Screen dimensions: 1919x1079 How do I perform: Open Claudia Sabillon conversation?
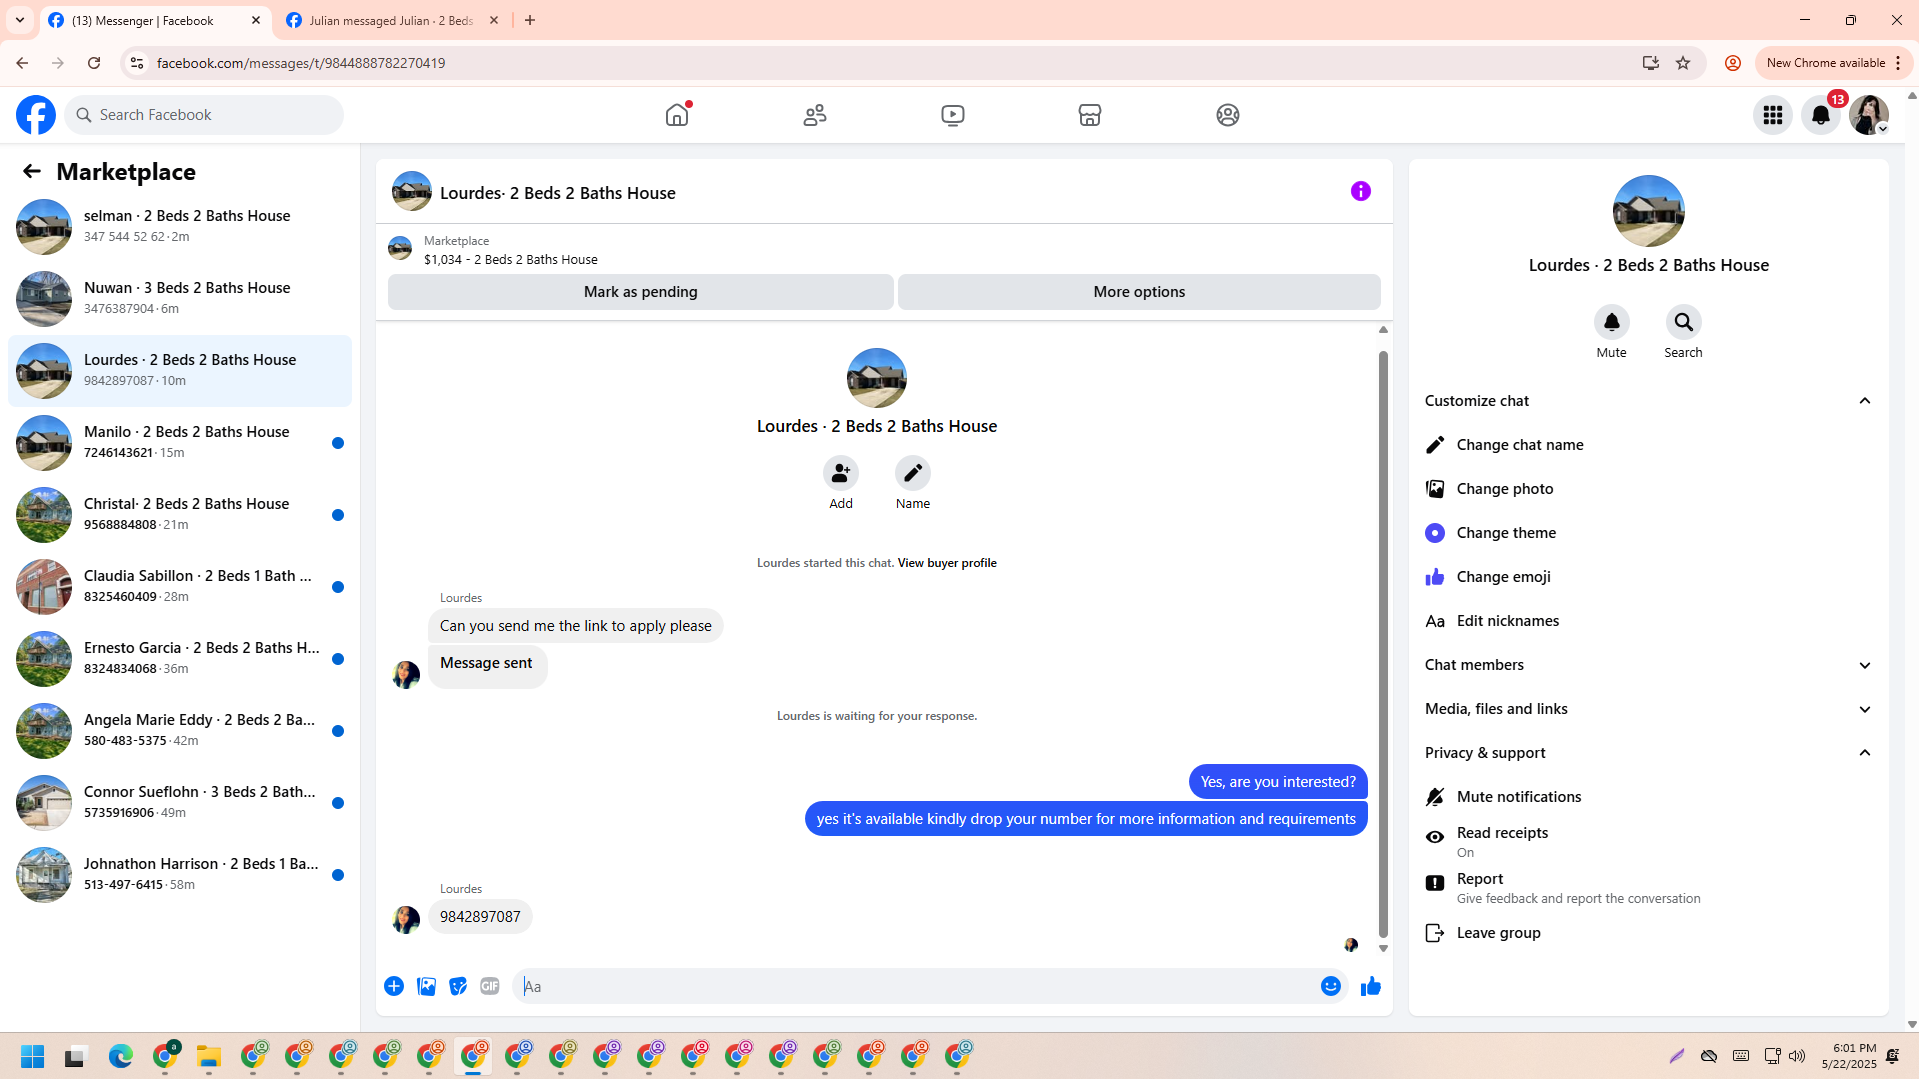(180, 587)
